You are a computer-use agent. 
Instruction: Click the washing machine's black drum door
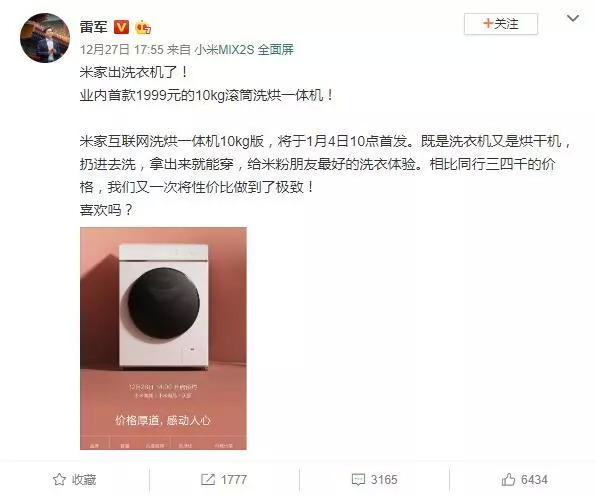tap(164, 303)
